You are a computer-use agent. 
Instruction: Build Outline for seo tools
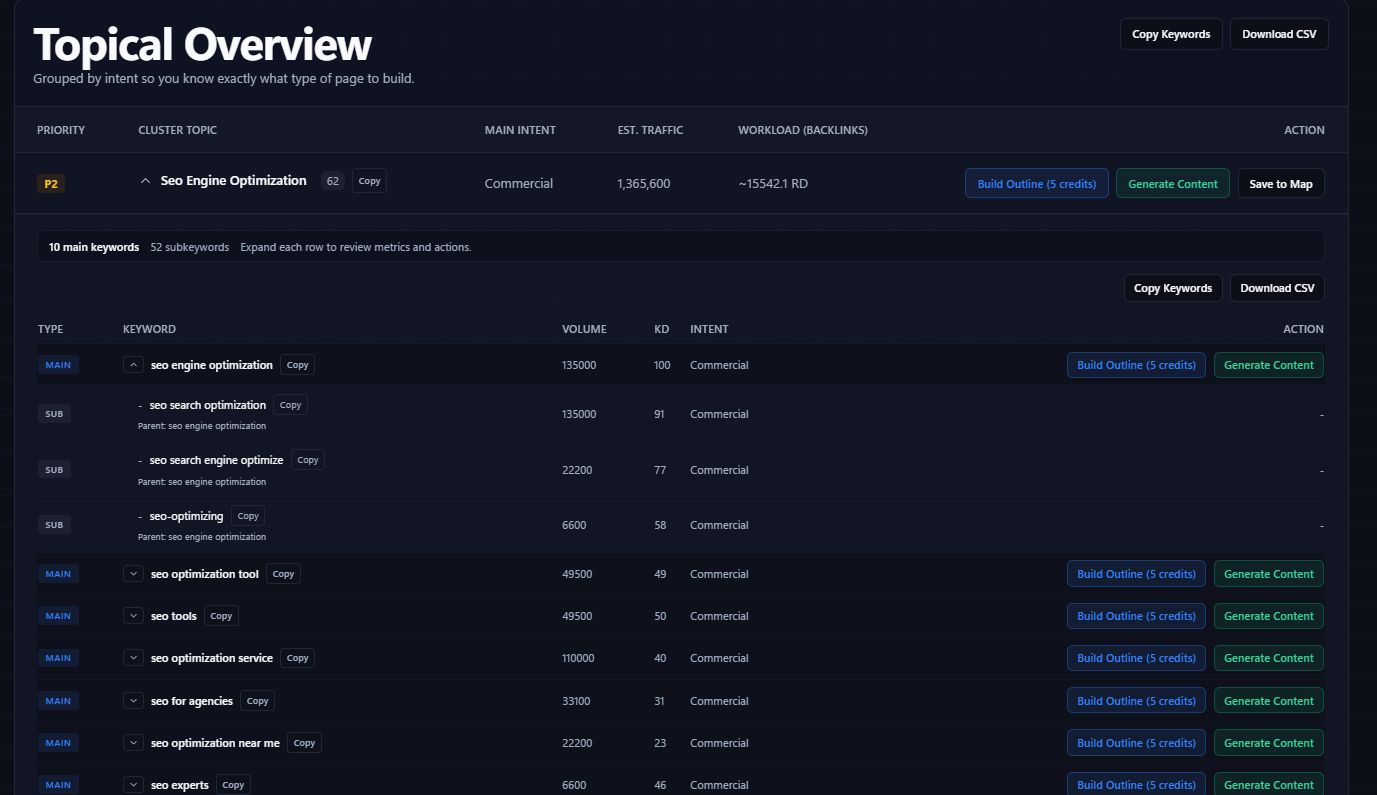[x=1136, y=616]
